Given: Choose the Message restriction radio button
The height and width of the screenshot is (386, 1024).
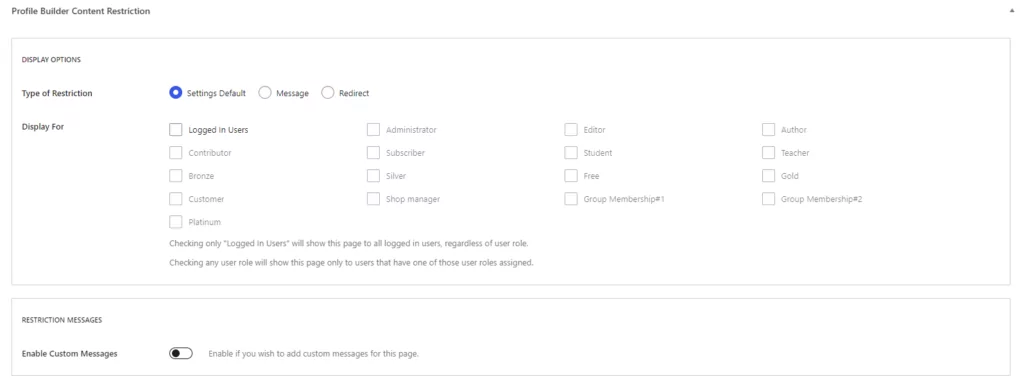Looking at the screenshot, I should click(x=264, y=93).
